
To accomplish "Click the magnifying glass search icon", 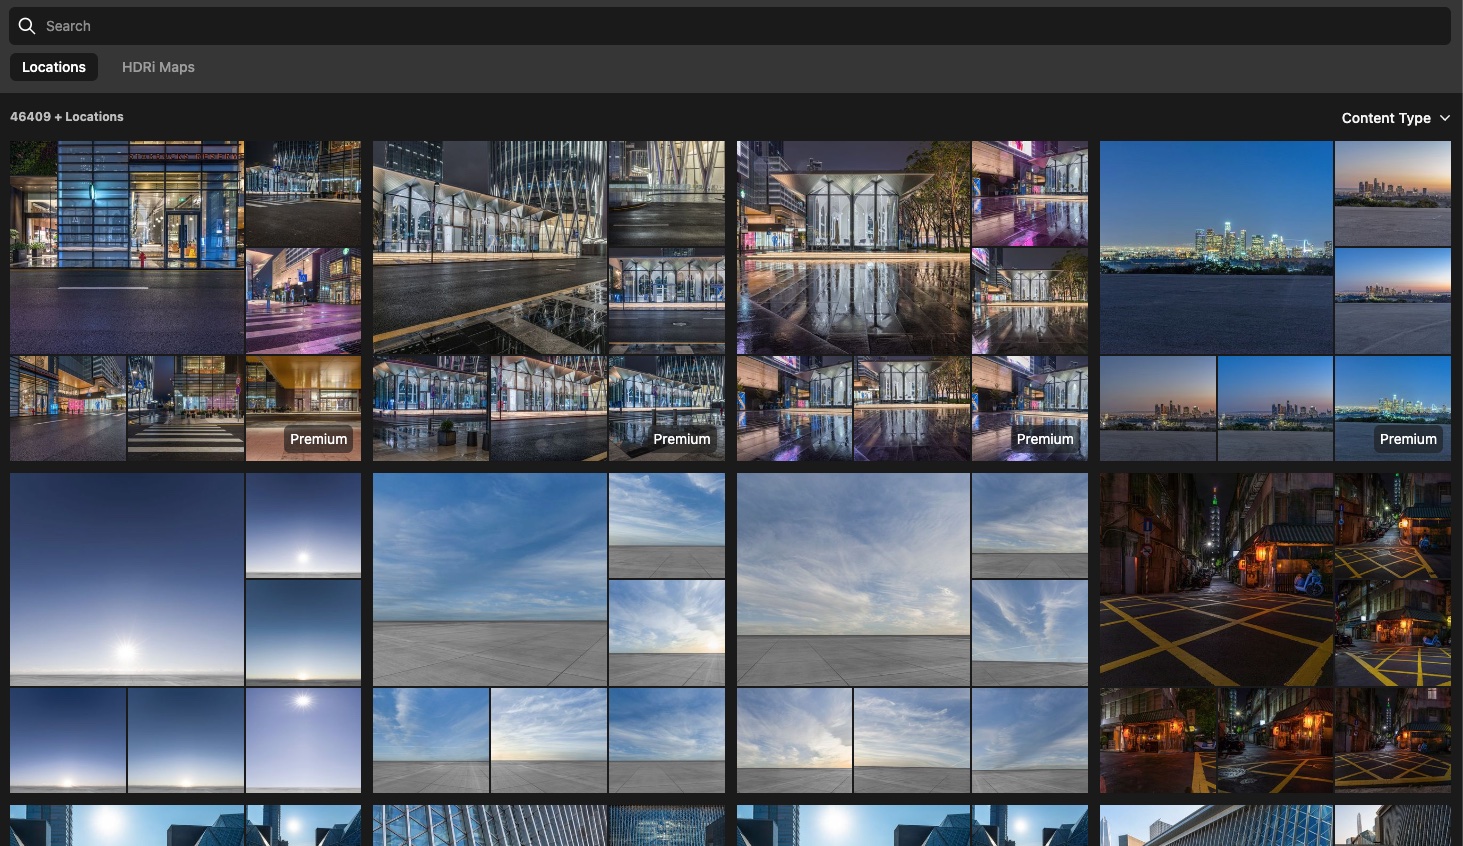I will tap(27, 26).
